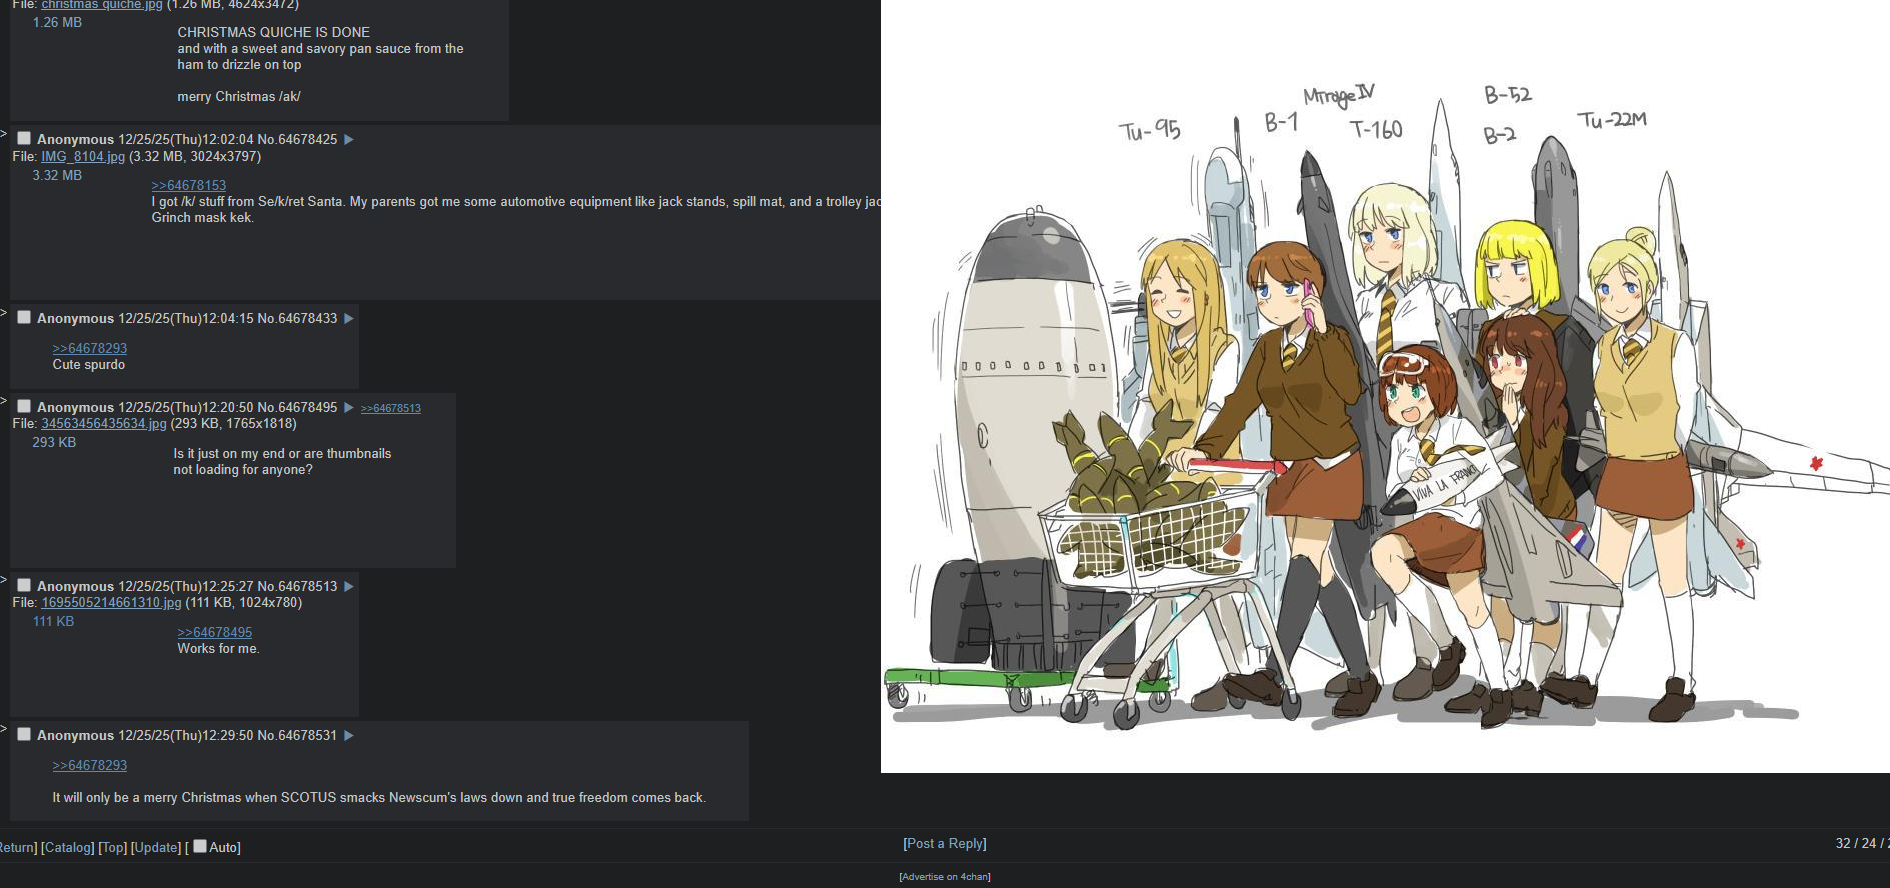Open post menu arrow for No.64678425
Screen dimensions: 1890x888
click(x=349, y=140)
